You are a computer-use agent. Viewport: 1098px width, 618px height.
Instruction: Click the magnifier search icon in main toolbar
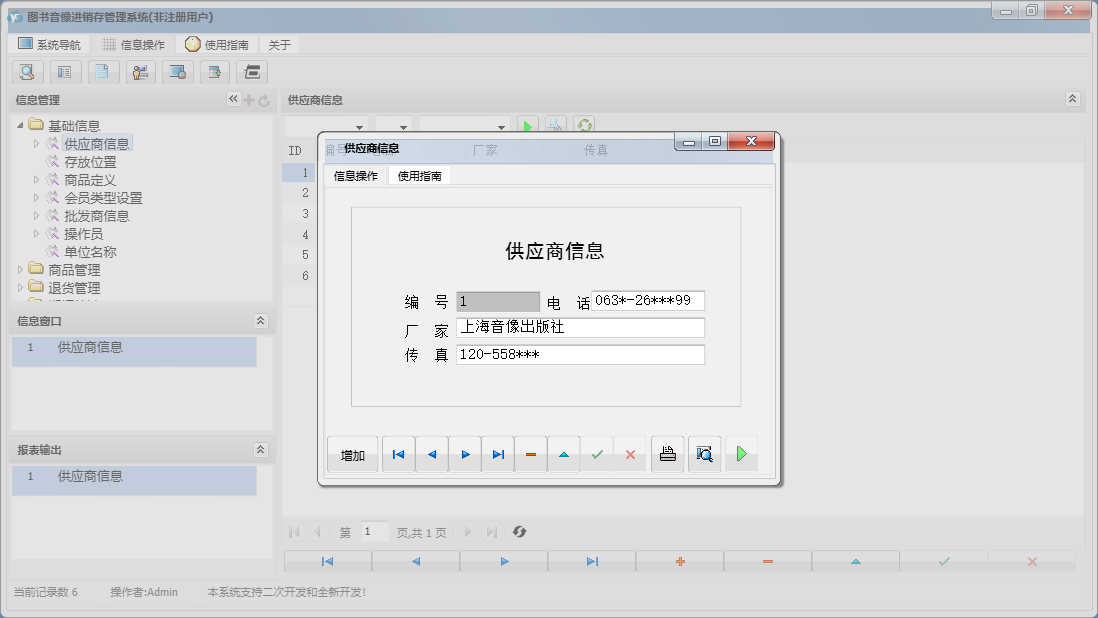(x=27, y=72)
